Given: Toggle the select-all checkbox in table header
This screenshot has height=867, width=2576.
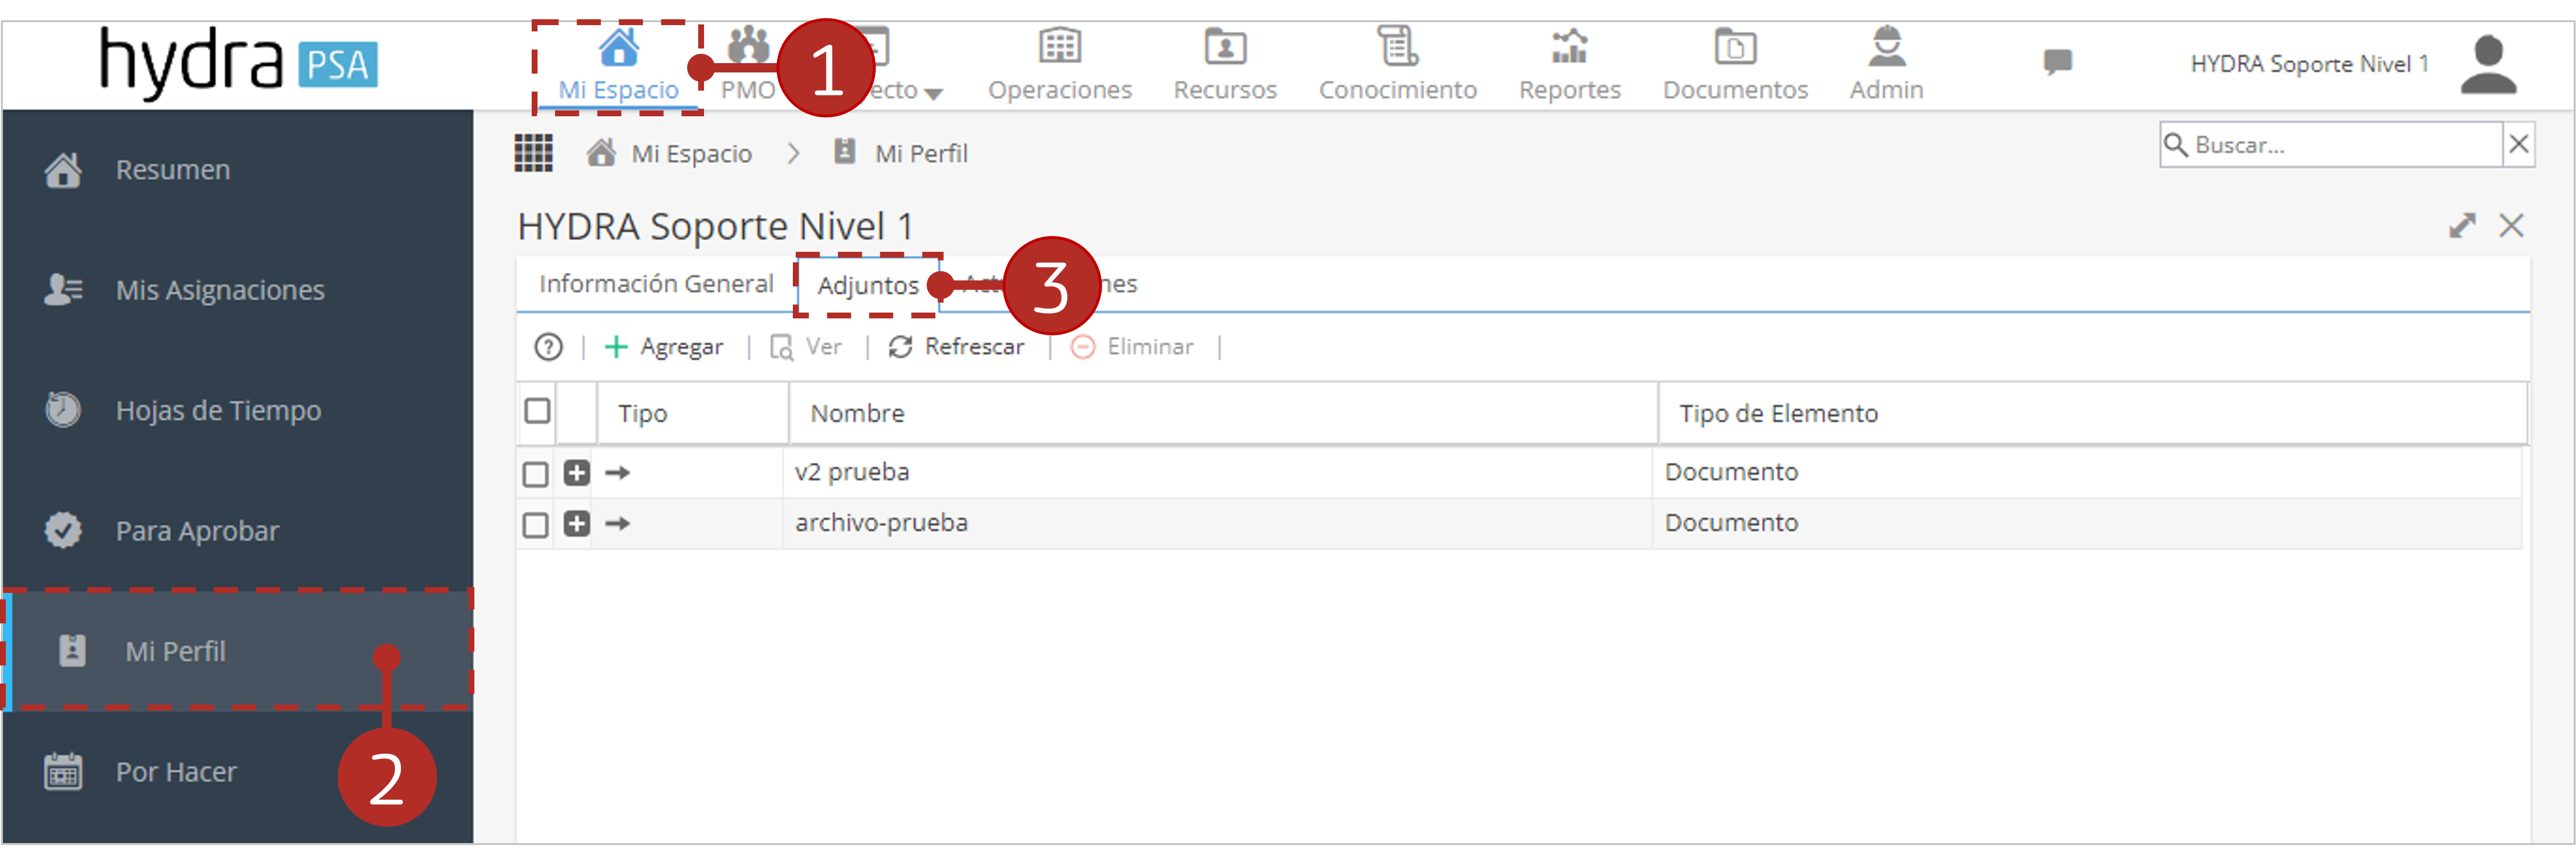Looking at the screenshot, I should 537,411.
